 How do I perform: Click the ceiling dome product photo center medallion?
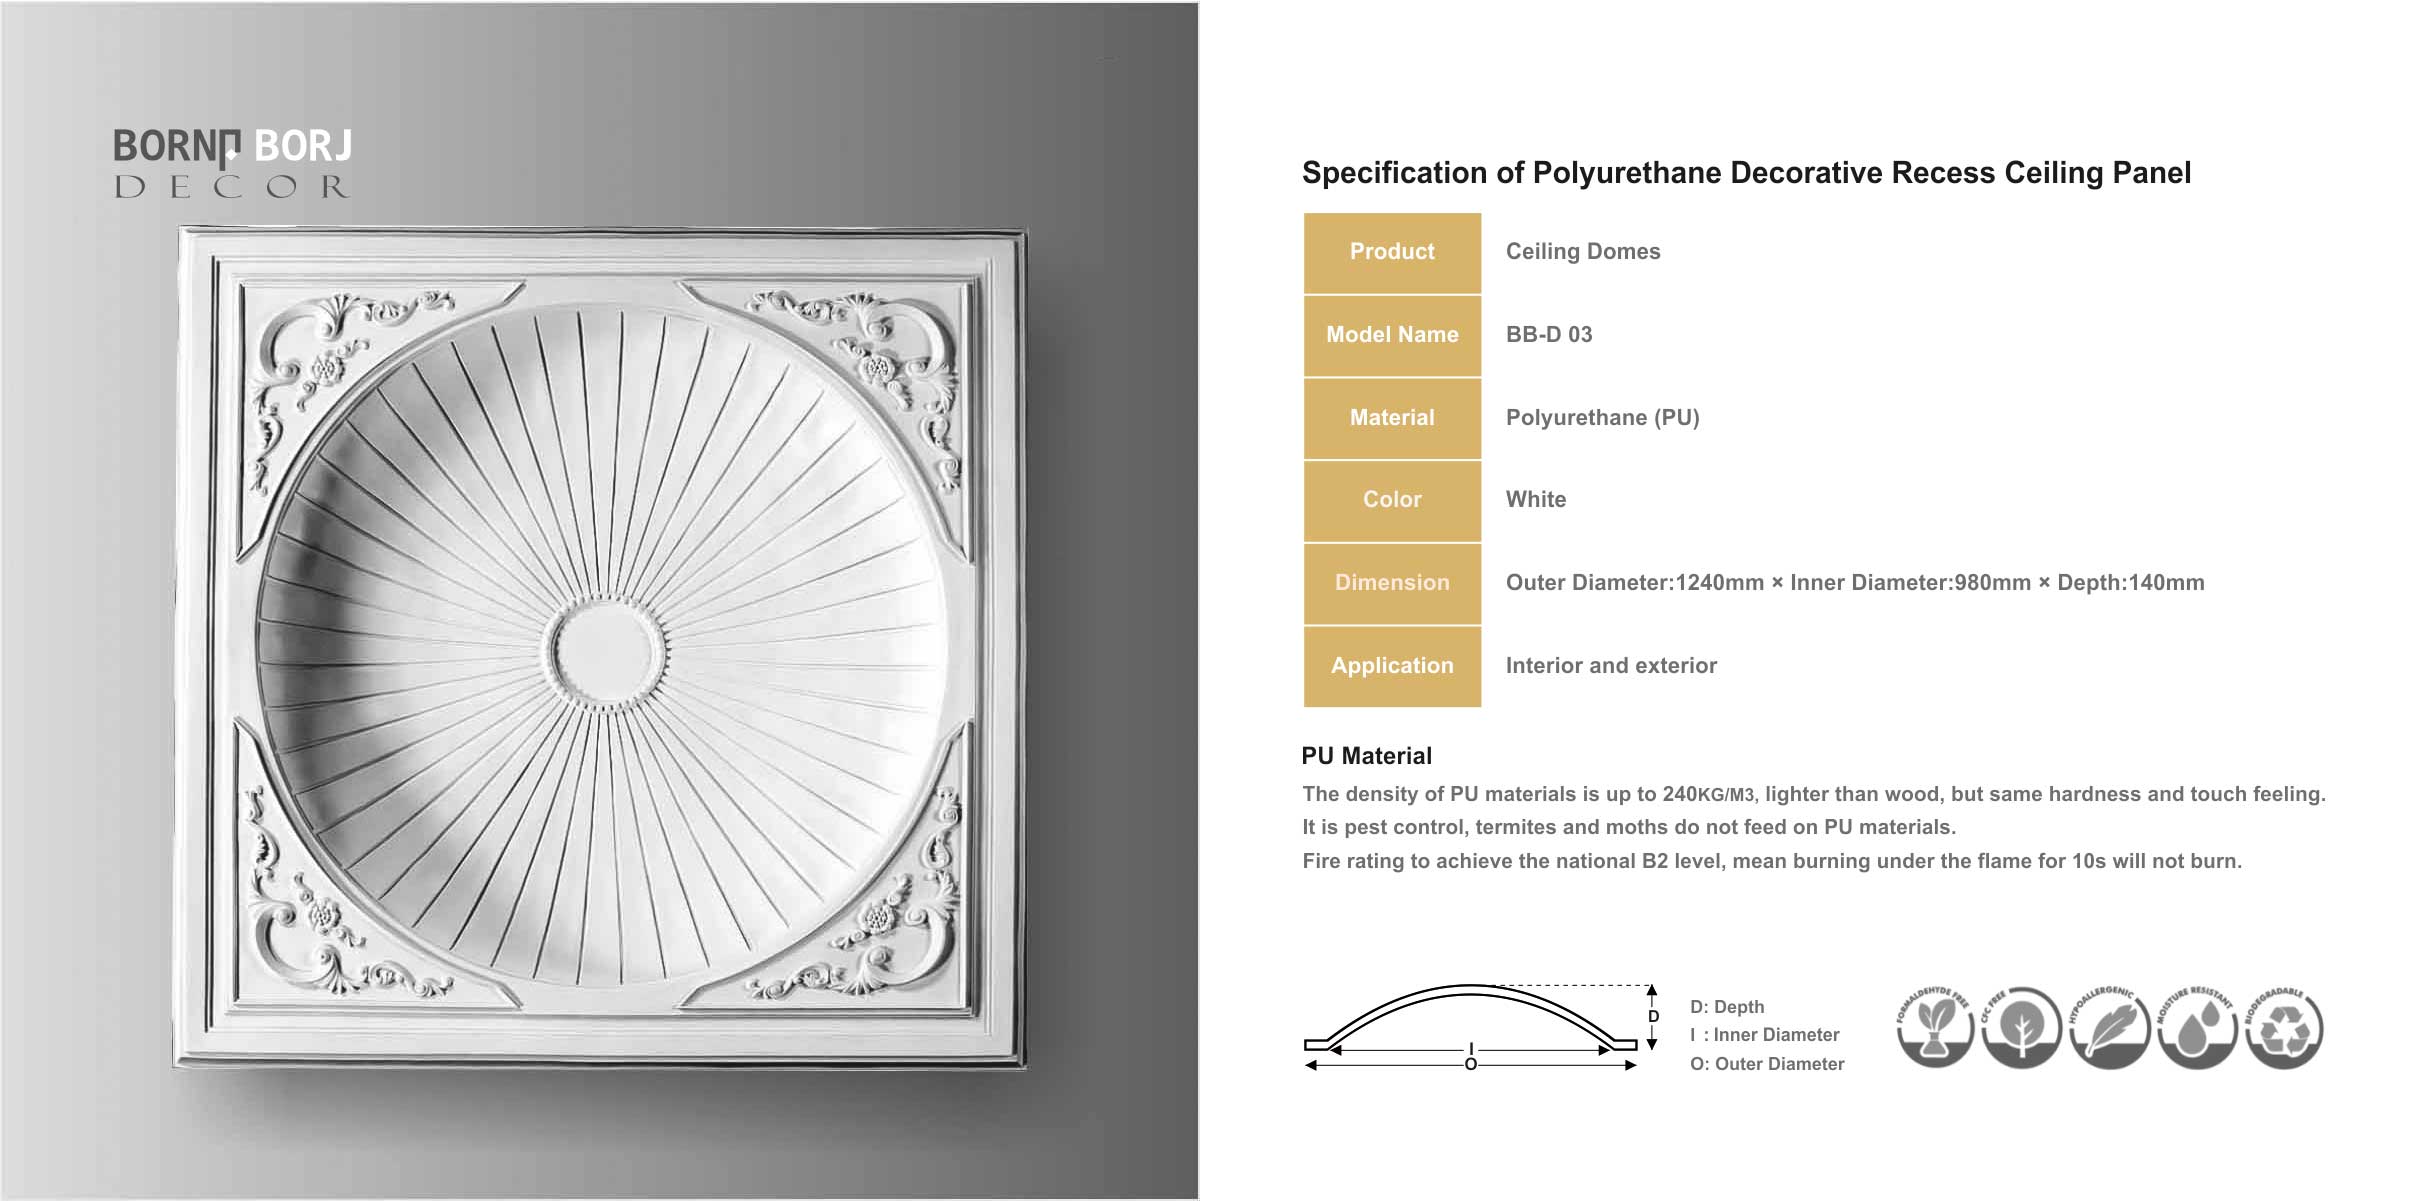602,650
